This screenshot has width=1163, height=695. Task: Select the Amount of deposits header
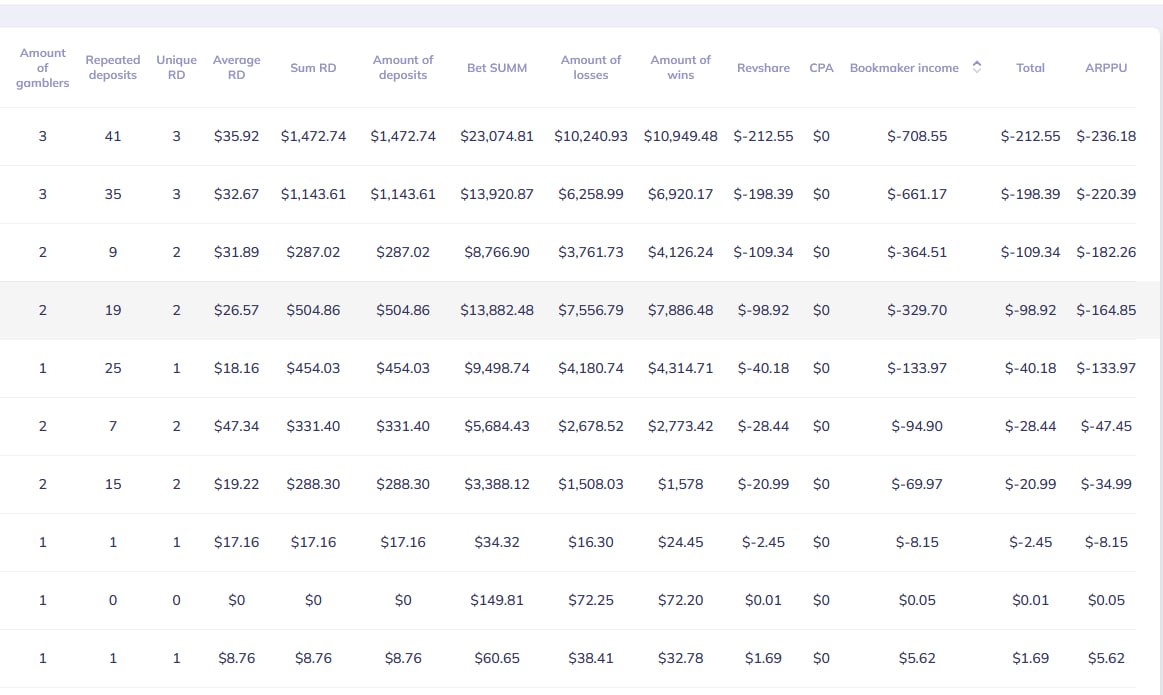click(x=403, y=68)
